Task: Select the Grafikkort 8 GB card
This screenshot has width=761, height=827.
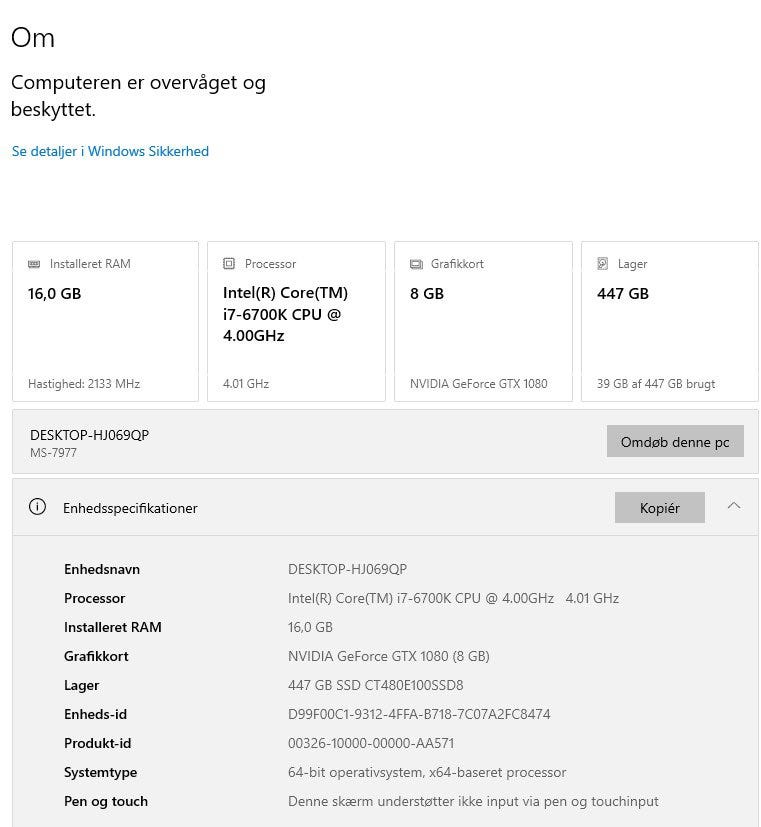Action: coord(483,321)
